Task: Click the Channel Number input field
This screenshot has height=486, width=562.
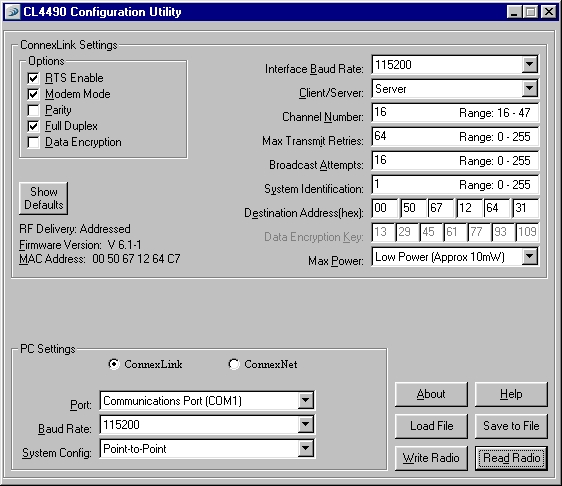Action: tap(455, 113)
